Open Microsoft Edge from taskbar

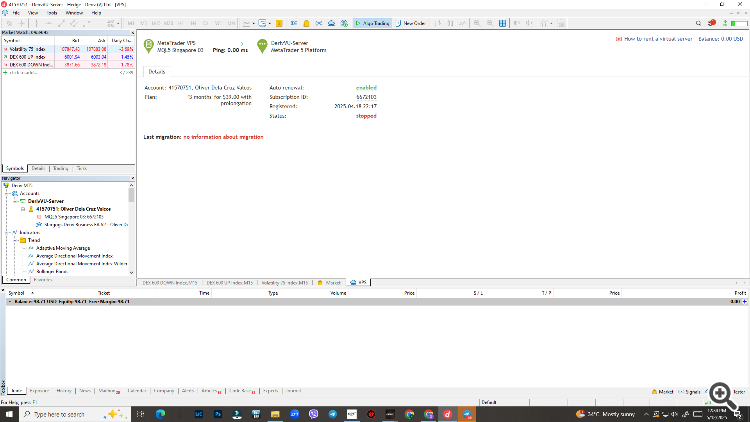point(160,414)
